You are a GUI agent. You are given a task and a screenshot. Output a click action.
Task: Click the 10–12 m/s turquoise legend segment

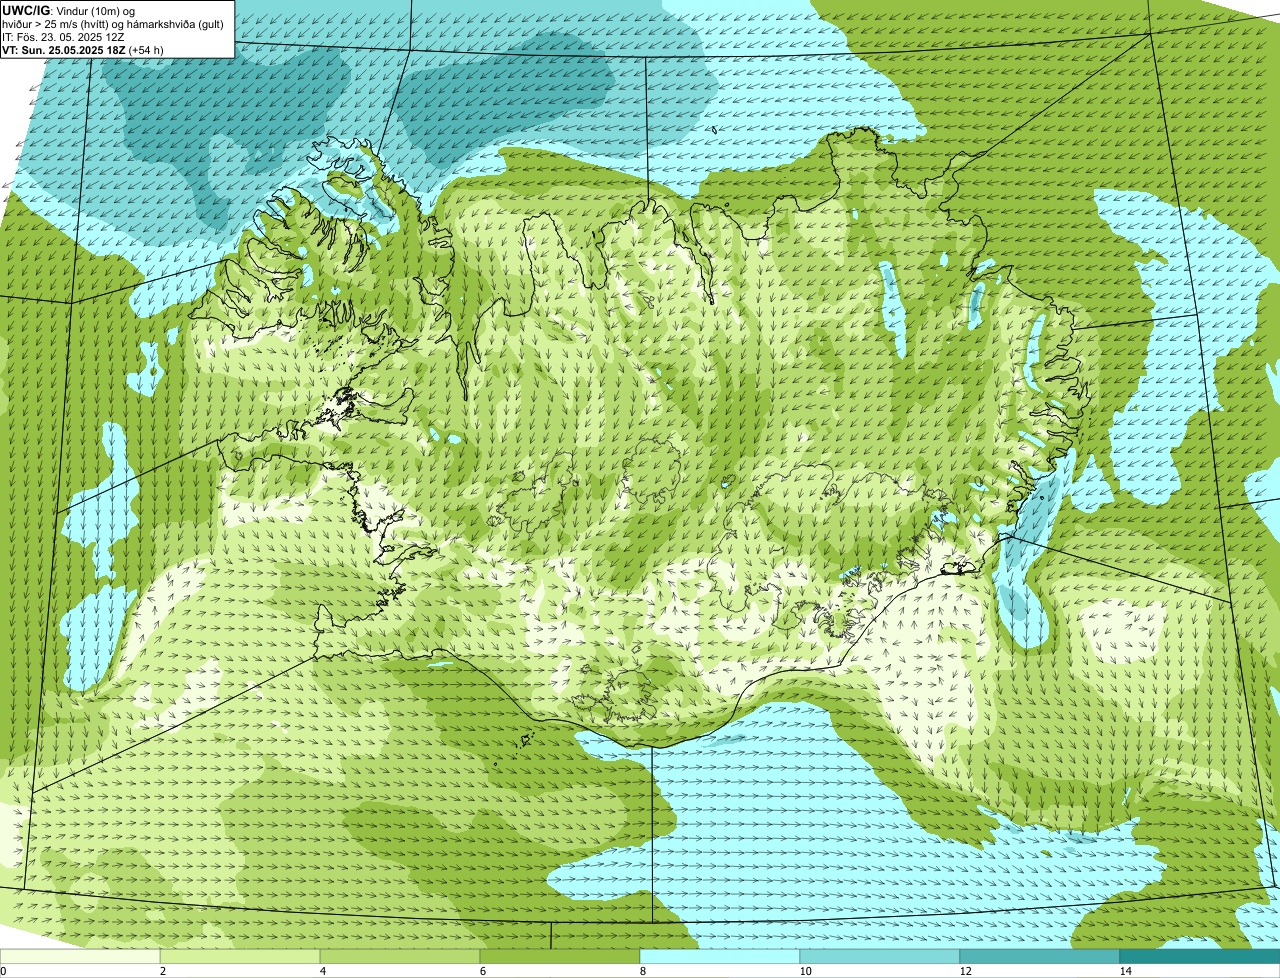pos(880,956)
